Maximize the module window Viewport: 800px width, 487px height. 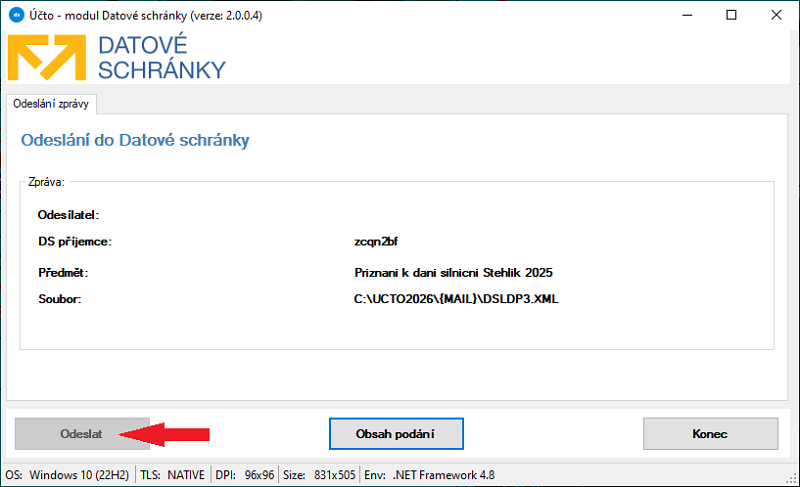(732, 16)
